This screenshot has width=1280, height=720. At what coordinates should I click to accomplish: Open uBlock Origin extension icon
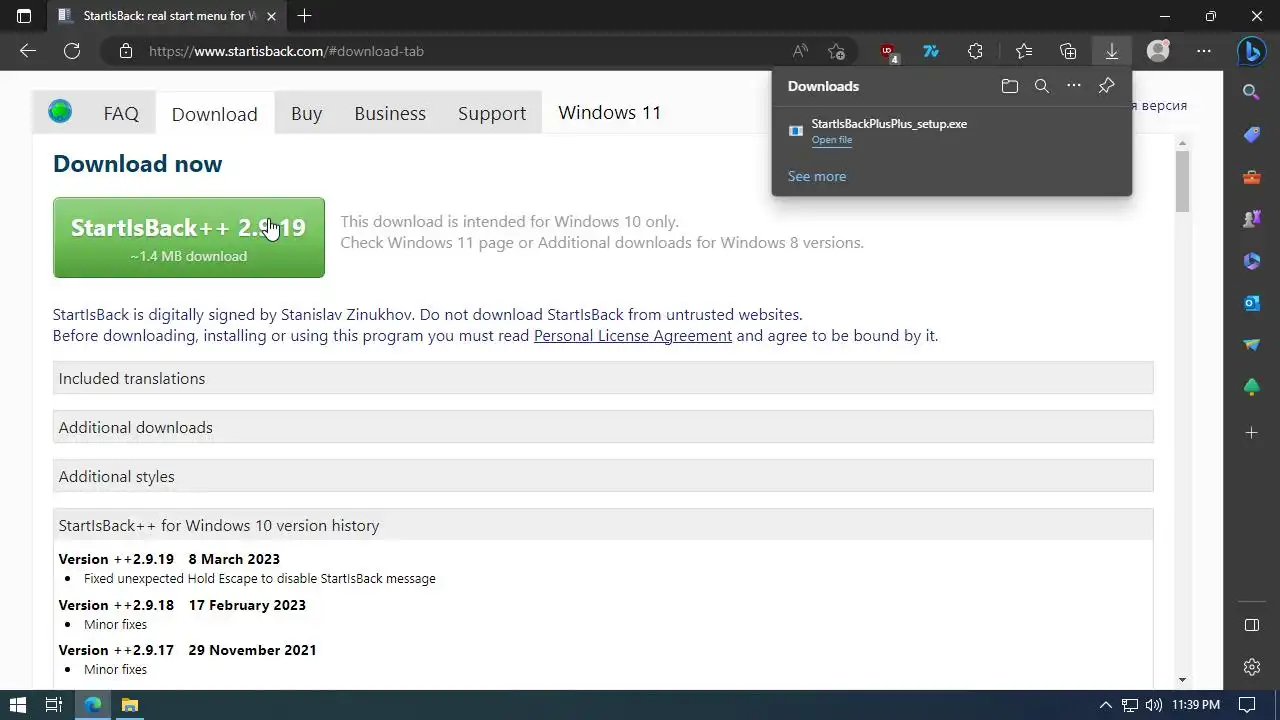(x=888, y=52)
